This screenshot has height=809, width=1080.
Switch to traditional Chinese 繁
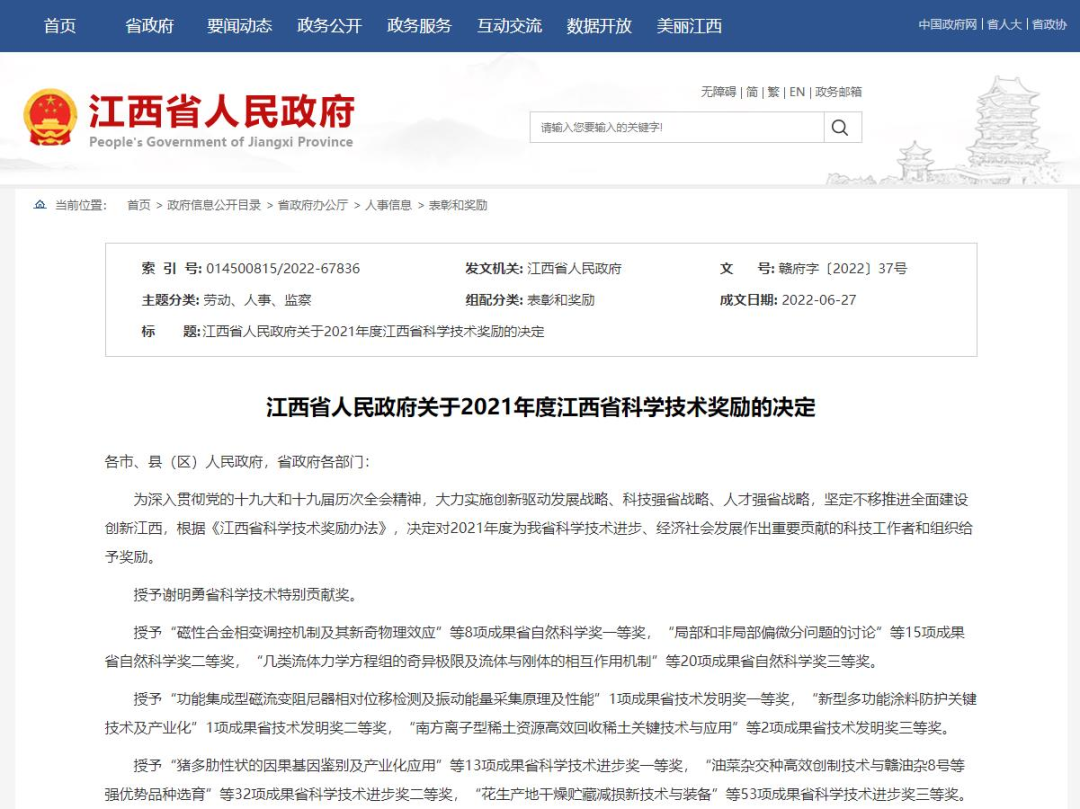tap(773, 92)
